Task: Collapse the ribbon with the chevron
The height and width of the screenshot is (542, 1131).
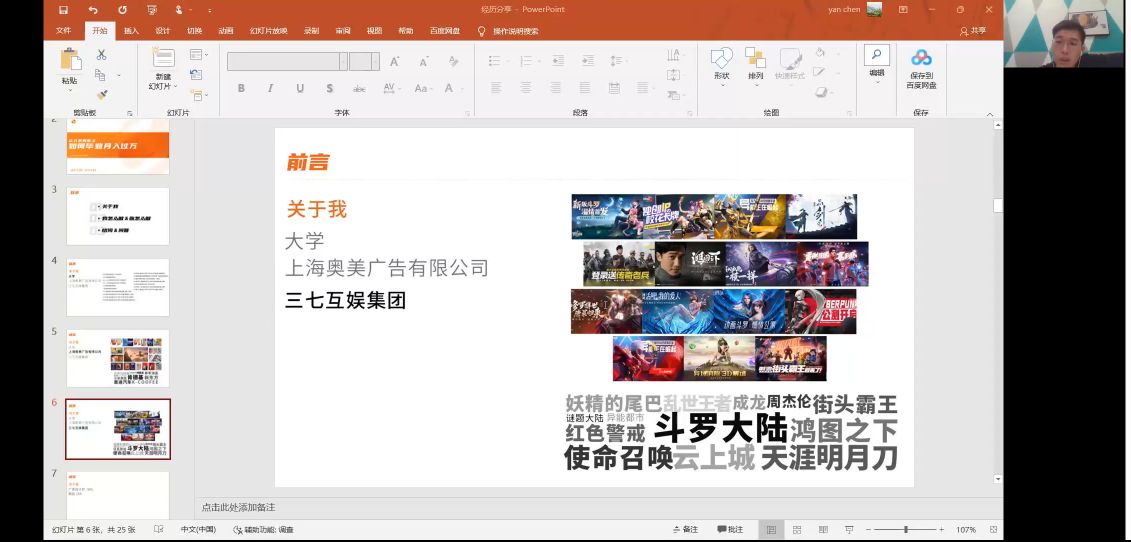Action: 990,113
